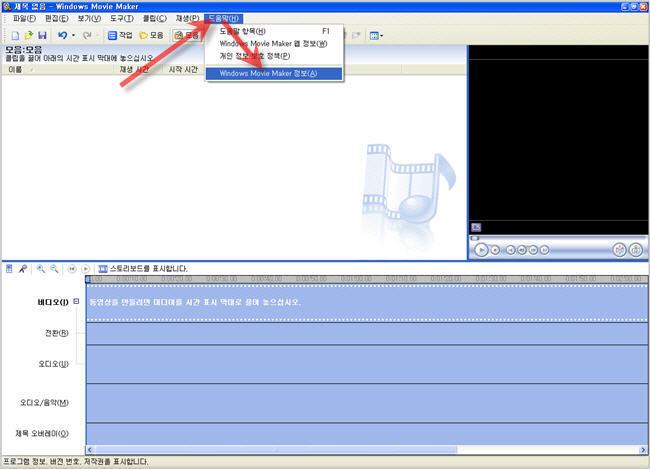Select the 전환(R) track label
Viewport: 650px width, 469px height.
pos(56,333)
